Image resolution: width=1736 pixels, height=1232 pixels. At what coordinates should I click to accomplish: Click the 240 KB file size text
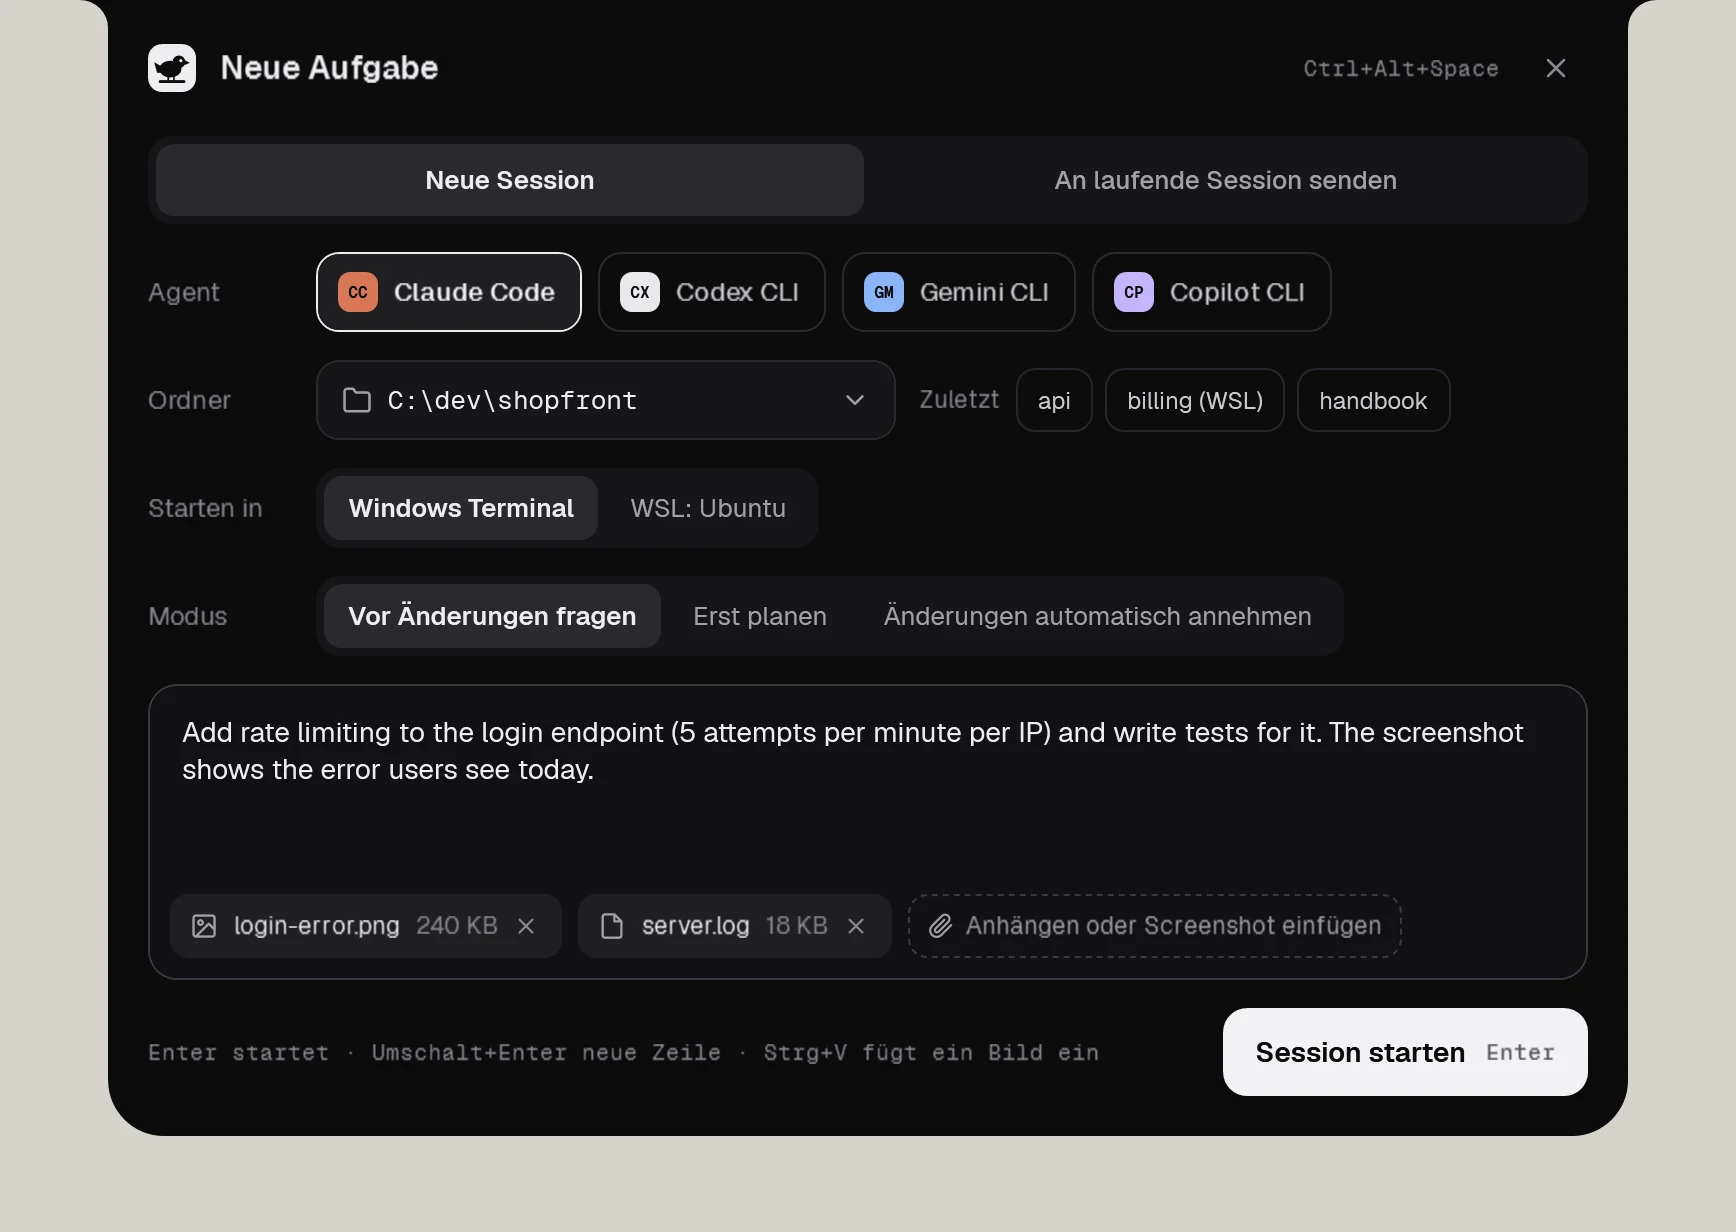(x=457, y=926)
